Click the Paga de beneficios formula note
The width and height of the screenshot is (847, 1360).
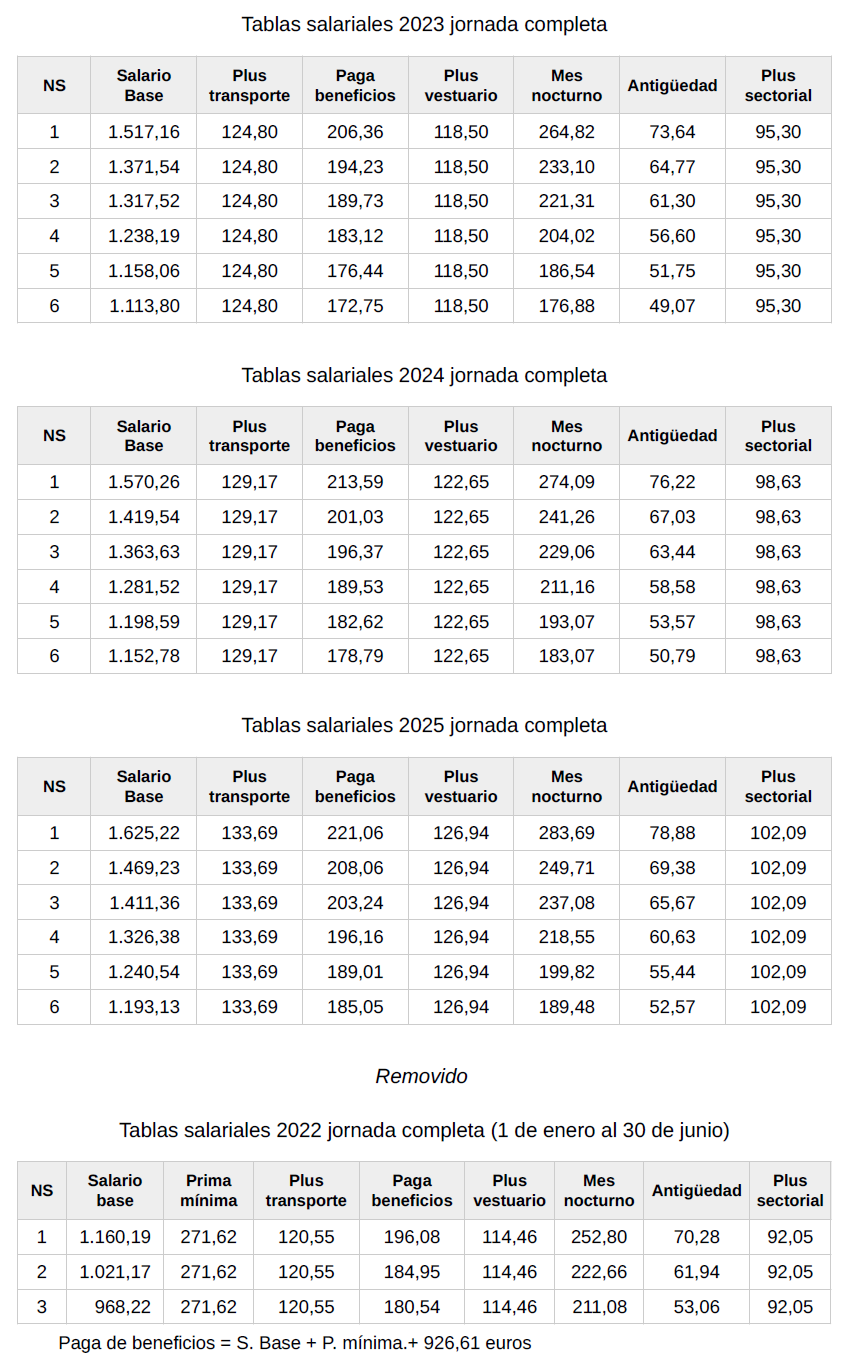pyautogui.click(x=295, y=1343)
